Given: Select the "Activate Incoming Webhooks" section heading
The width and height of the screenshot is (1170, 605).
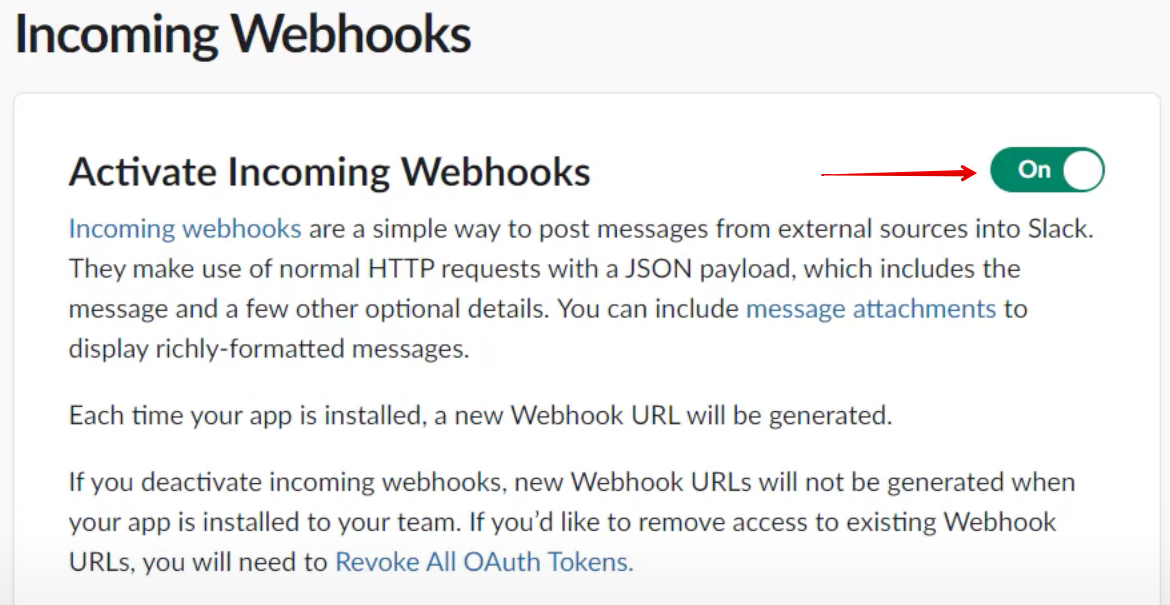Looking at the screenshot, I should click(329, 172).
